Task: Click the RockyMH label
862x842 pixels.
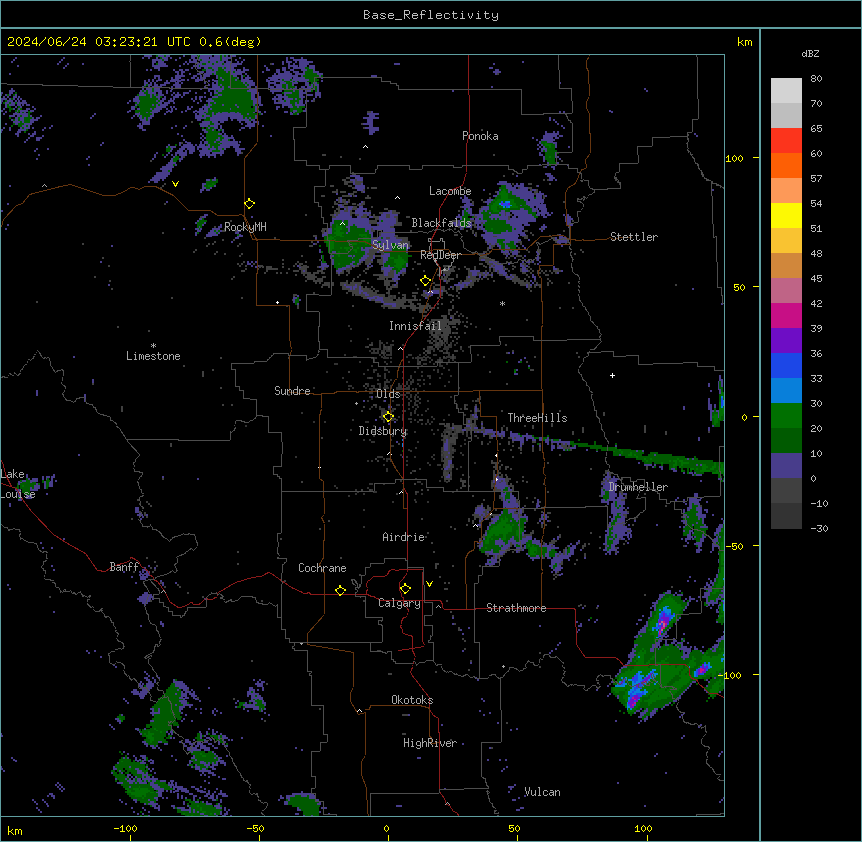Action: [x=245, y=227]
